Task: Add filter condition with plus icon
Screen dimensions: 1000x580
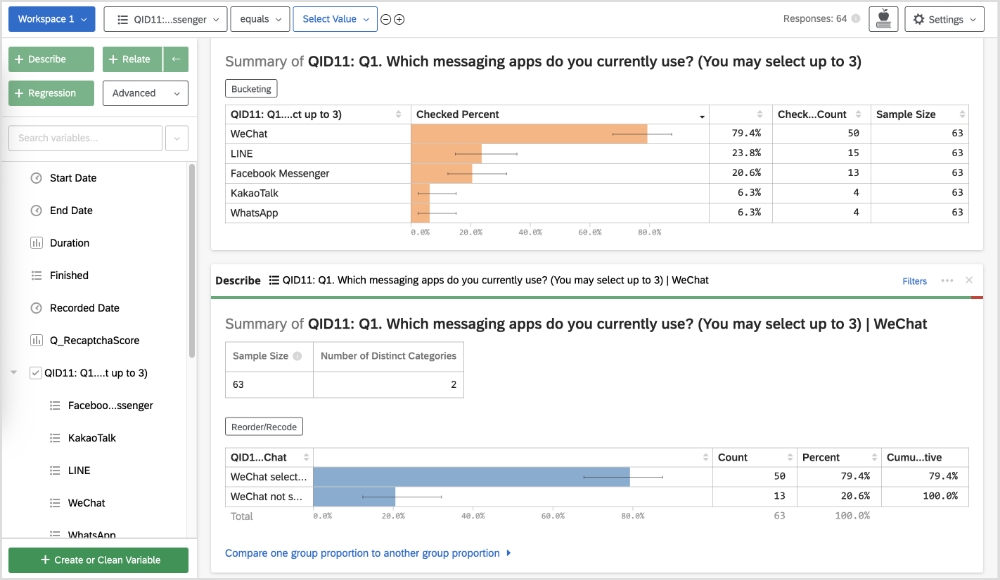Action: pos(400,20)
